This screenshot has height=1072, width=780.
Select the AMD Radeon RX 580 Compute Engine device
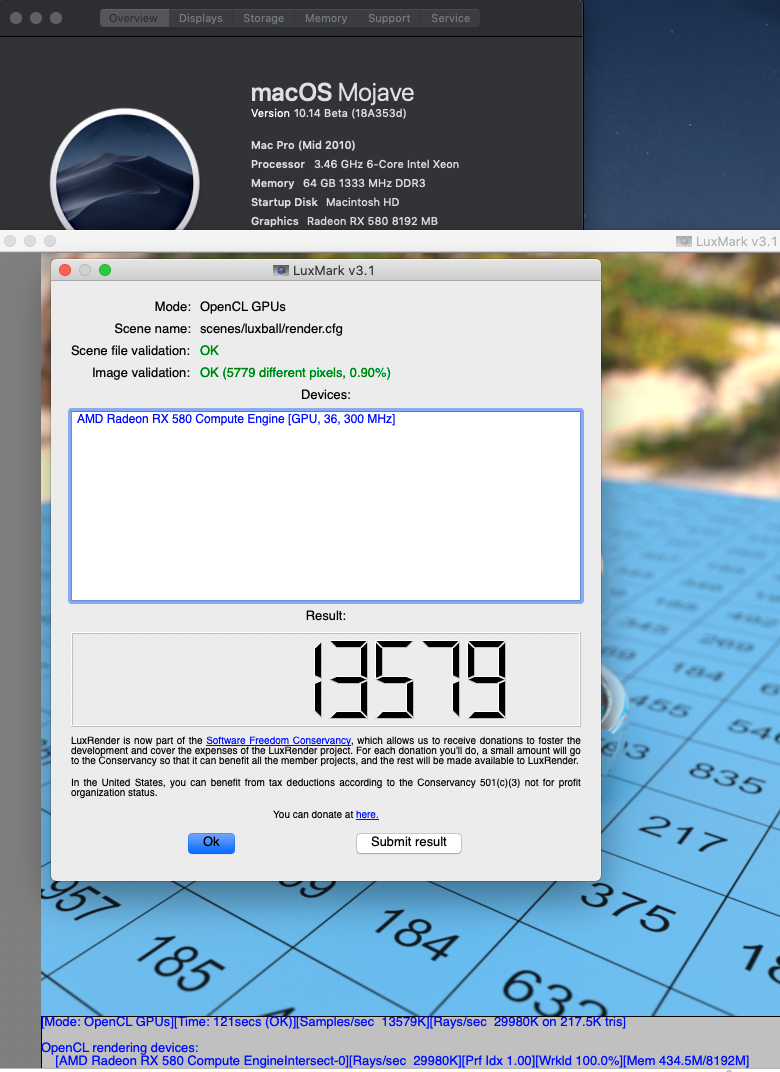236,418
